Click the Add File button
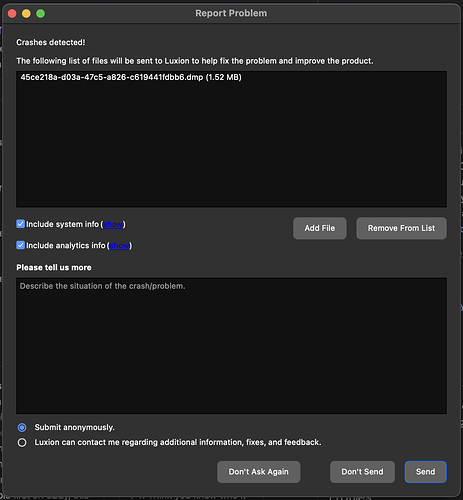 [x=320, y=228]
